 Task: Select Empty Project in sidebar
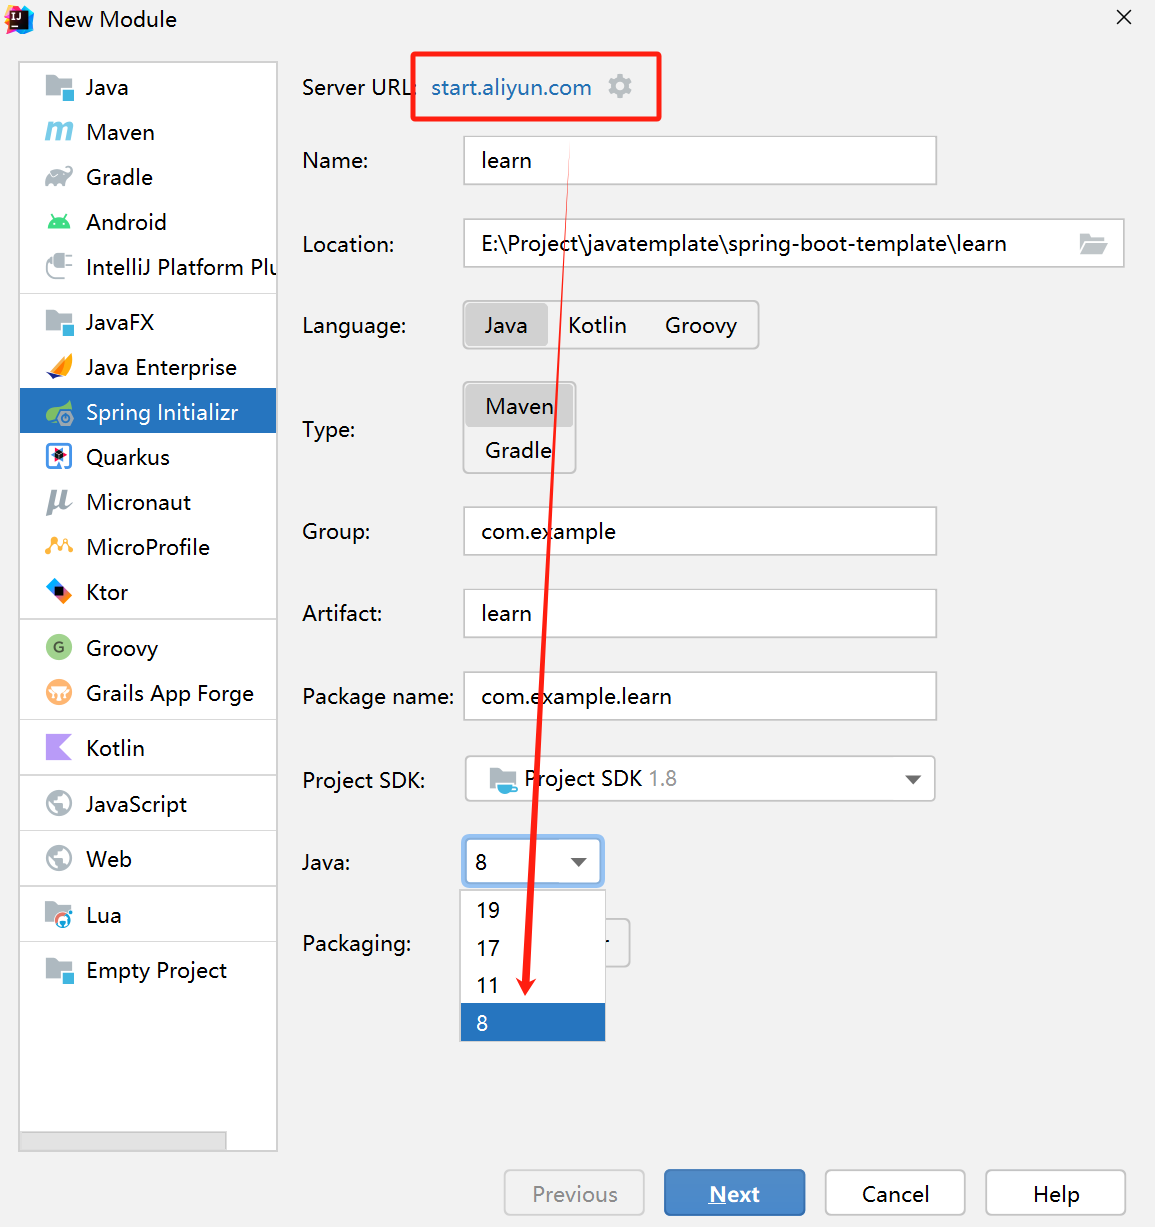coord(148,970)
